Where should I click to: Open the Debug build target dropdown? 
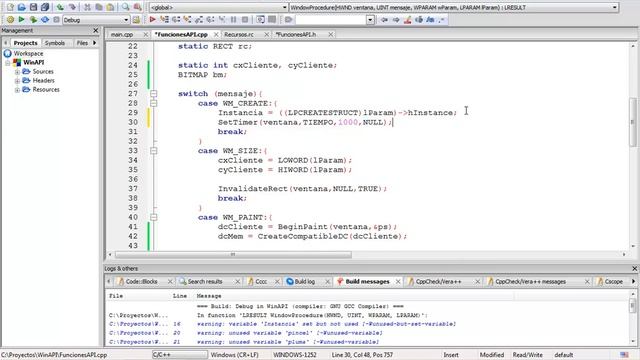pyautogui.click(x=96, y=20)
